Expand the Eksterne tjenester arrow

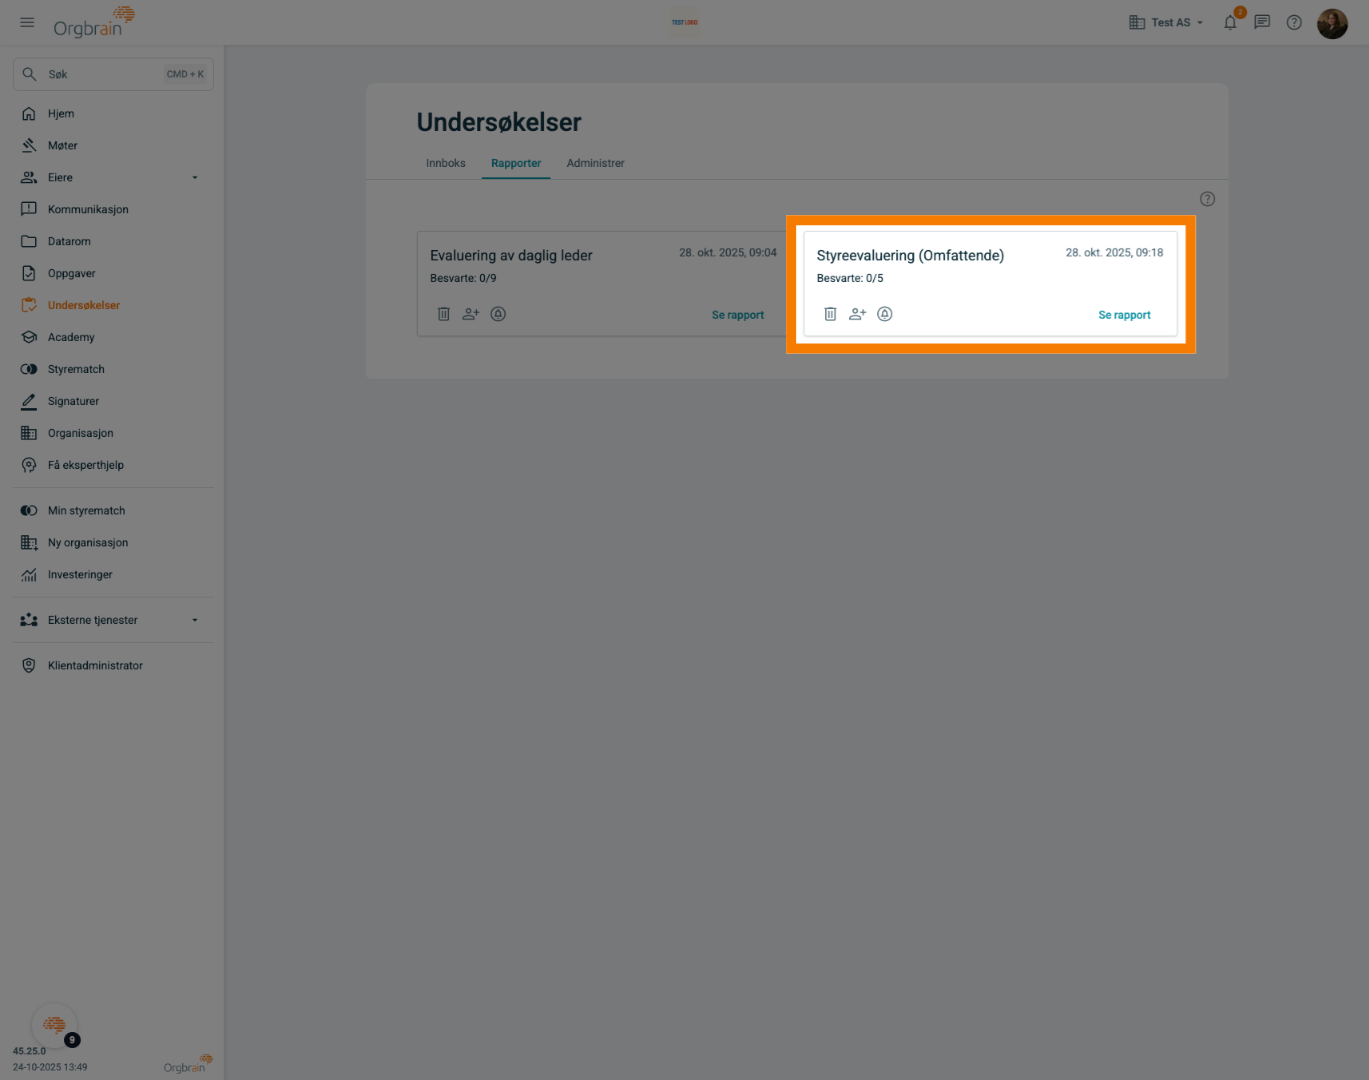[195, 620]
